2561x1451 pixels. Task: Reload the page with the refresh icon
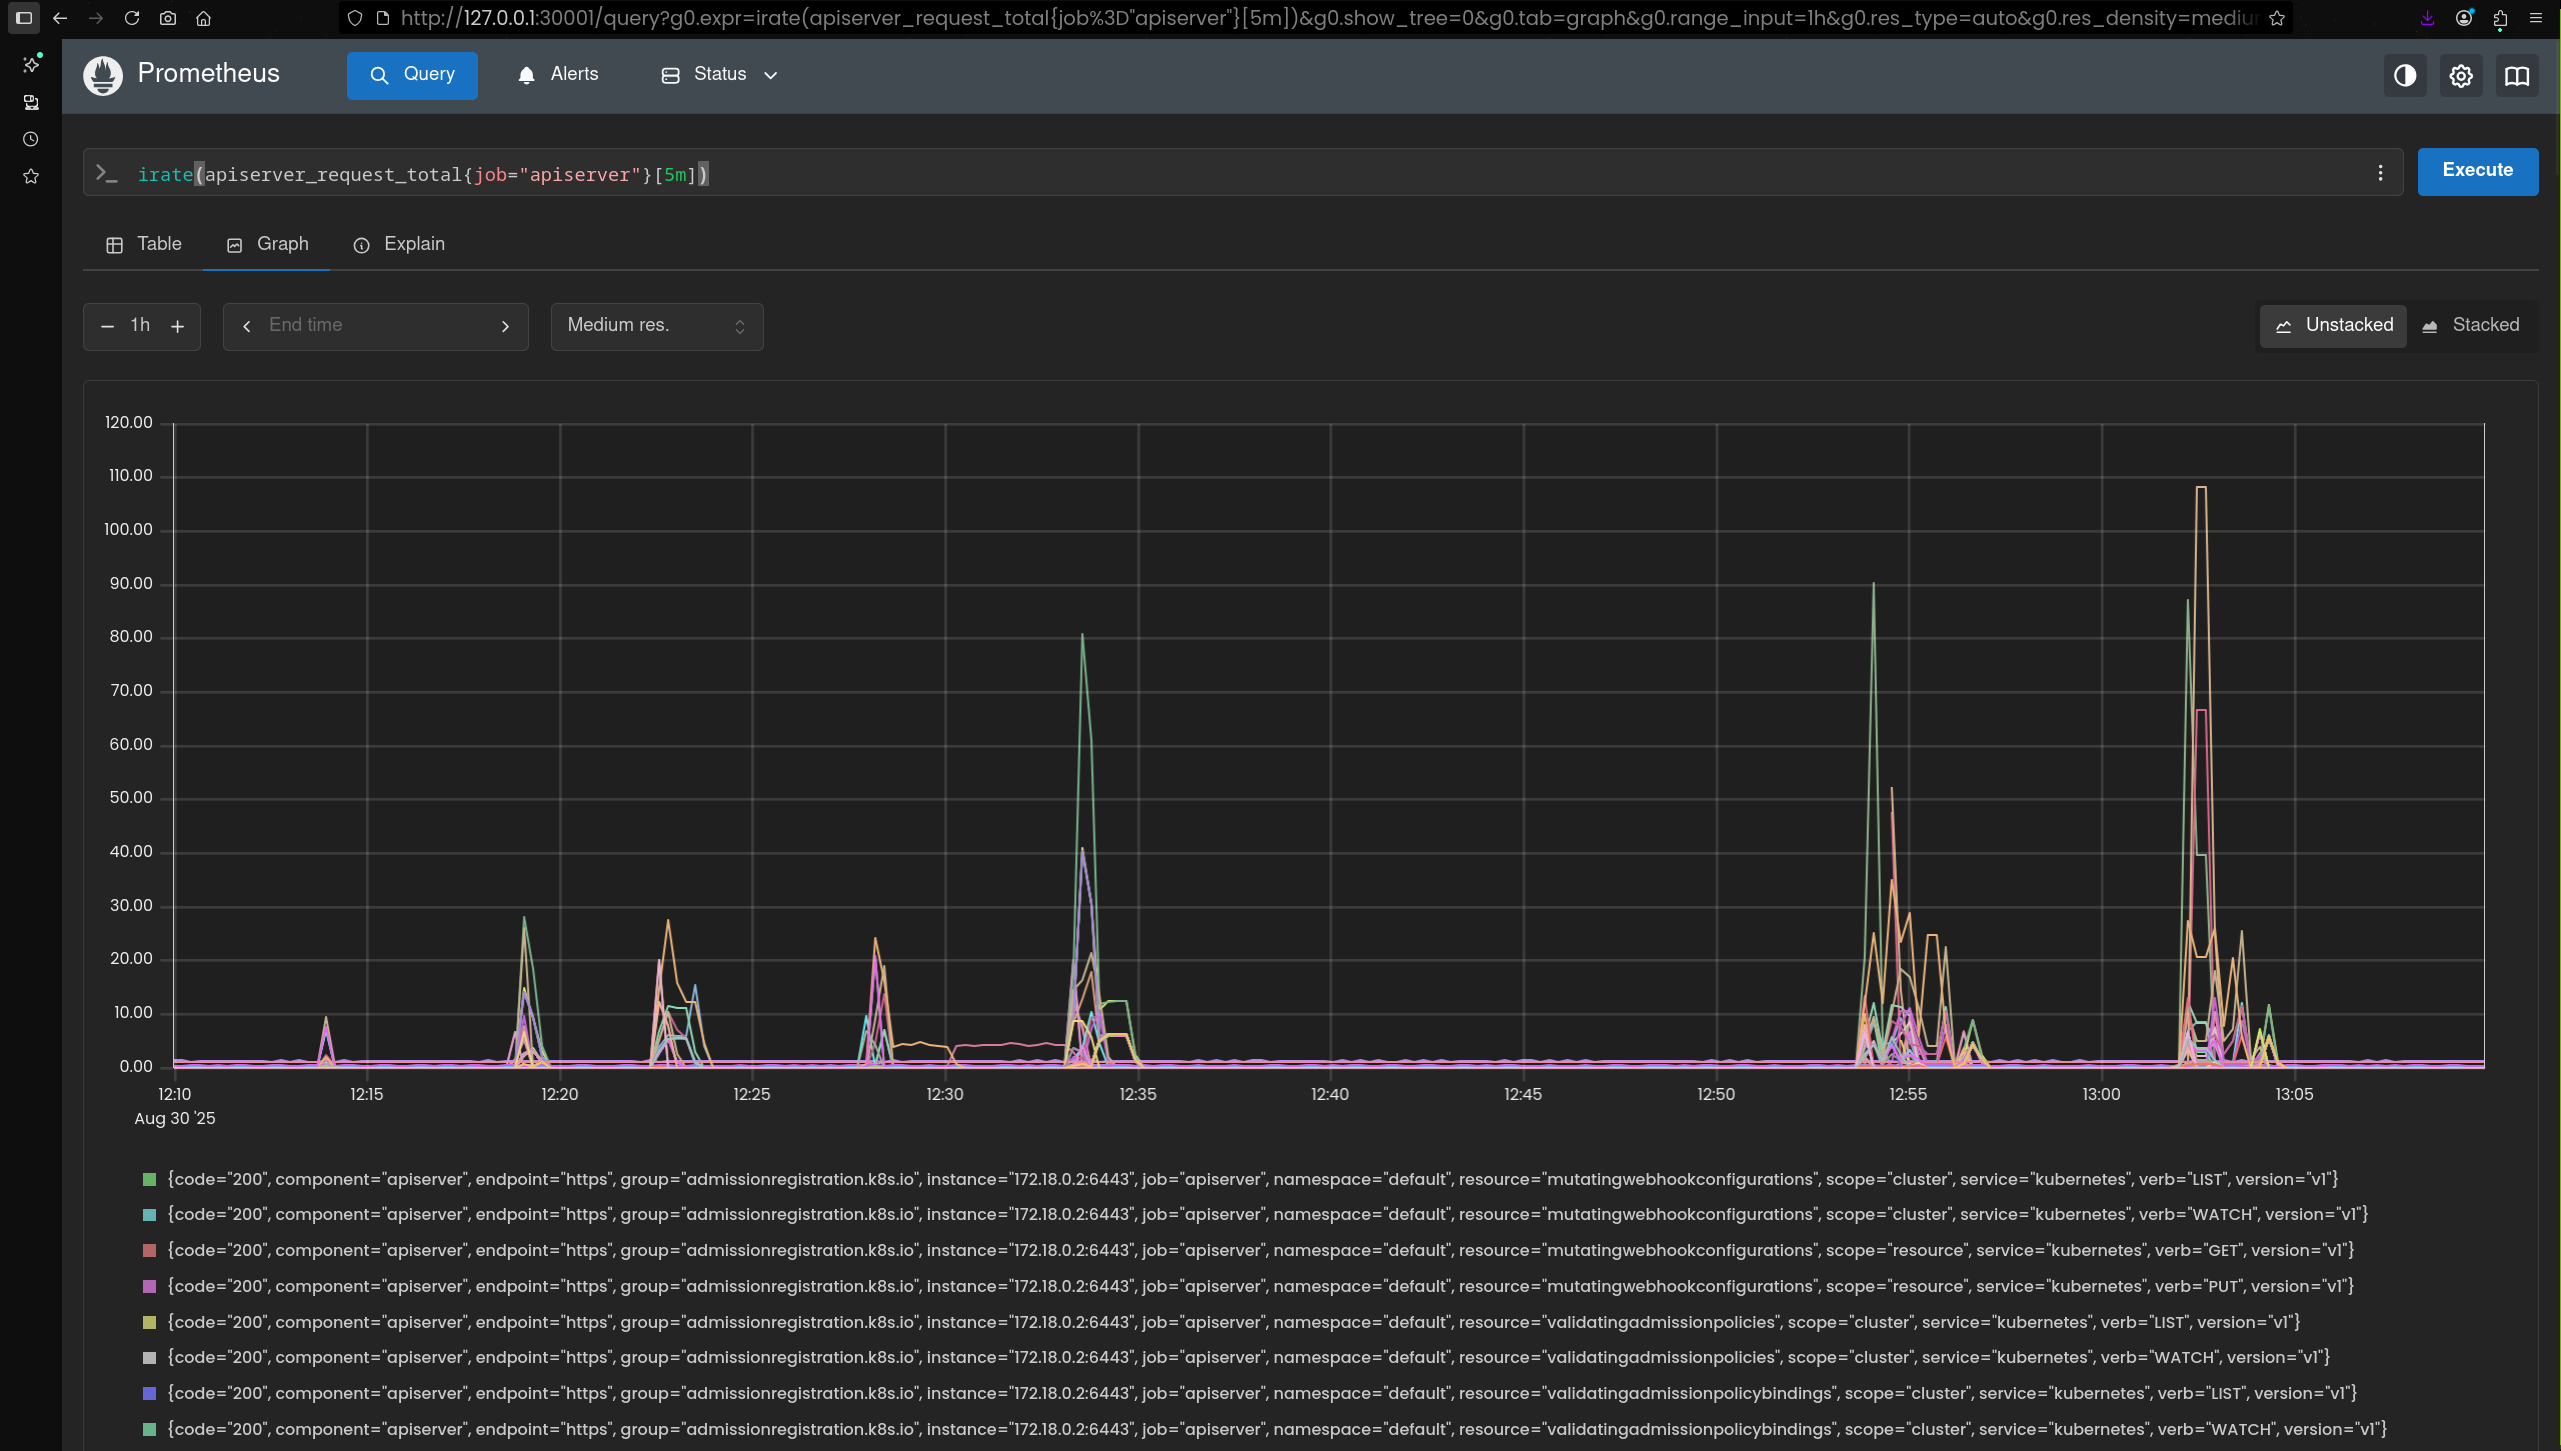click(x=132, y=18)
